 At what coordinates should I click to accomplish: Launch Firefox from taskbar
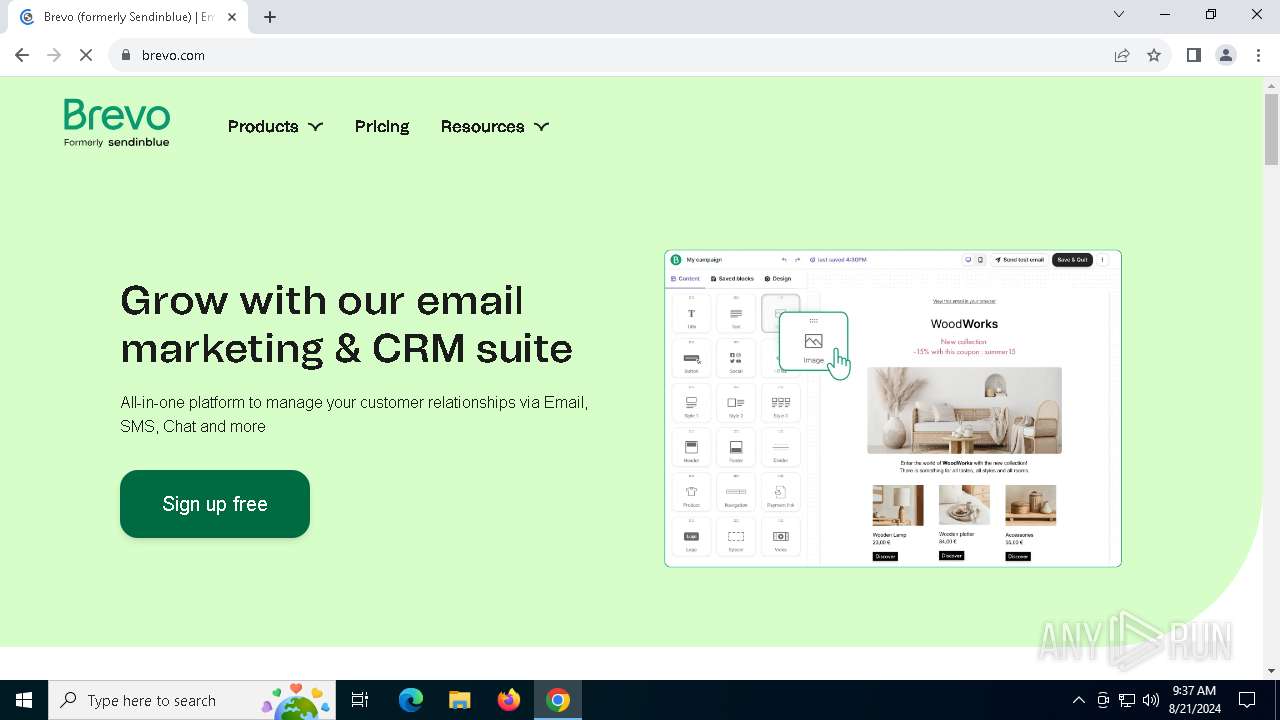pos(509,700)
